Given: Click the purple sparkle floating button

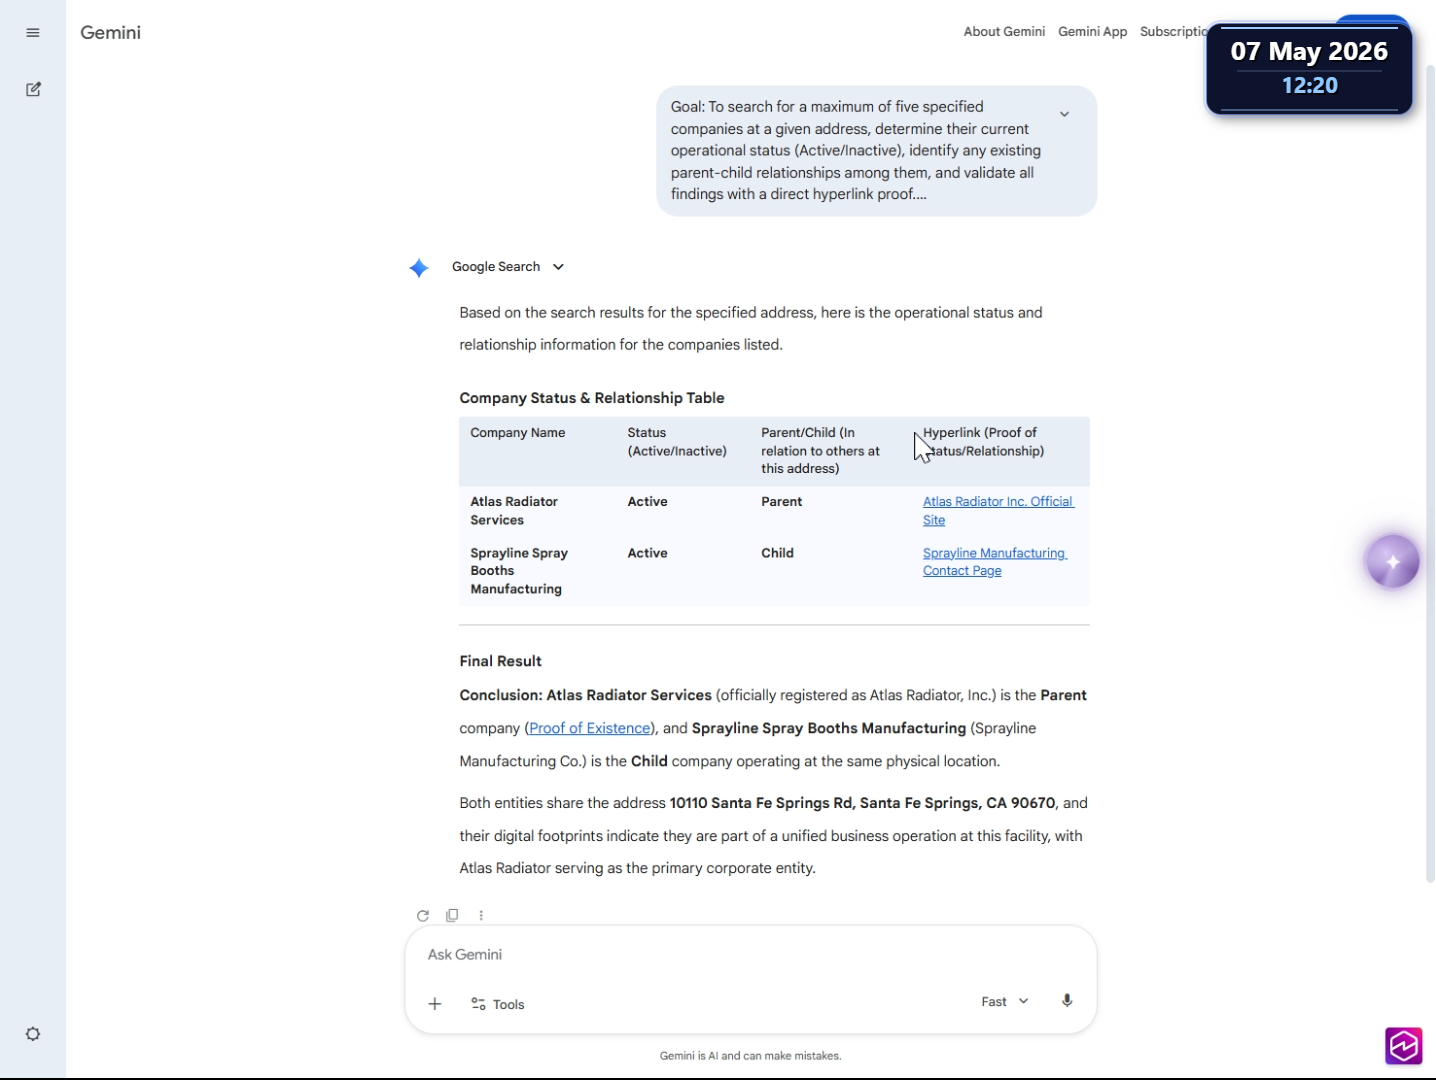Looking at the screenshot, I should [x=1392, y=561].
